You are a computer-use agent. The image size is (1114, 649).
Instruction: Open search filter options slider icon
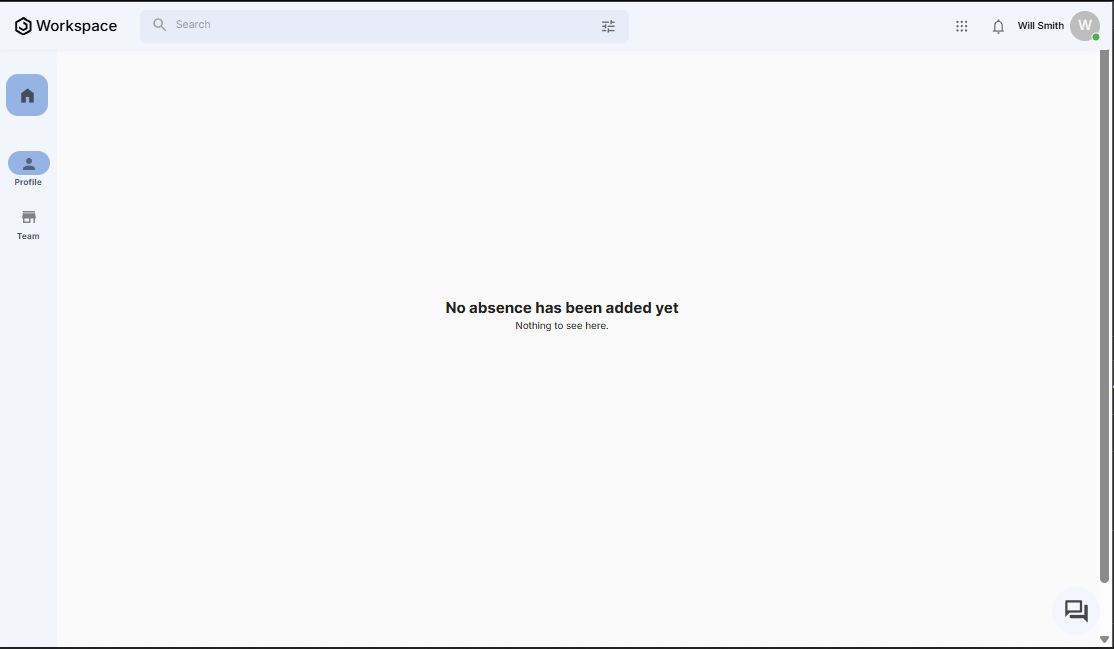(x=608, y=26)
